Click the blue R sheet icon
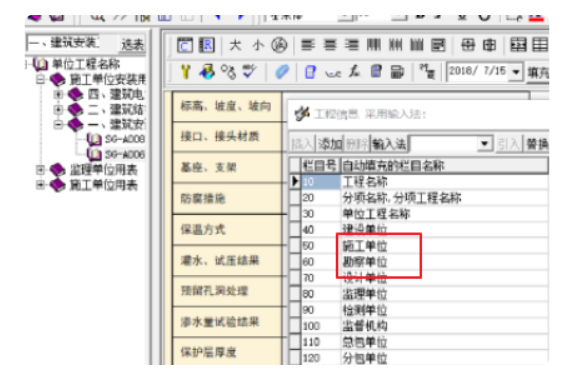This screenshot has height=383, width=567. (207, 46)
